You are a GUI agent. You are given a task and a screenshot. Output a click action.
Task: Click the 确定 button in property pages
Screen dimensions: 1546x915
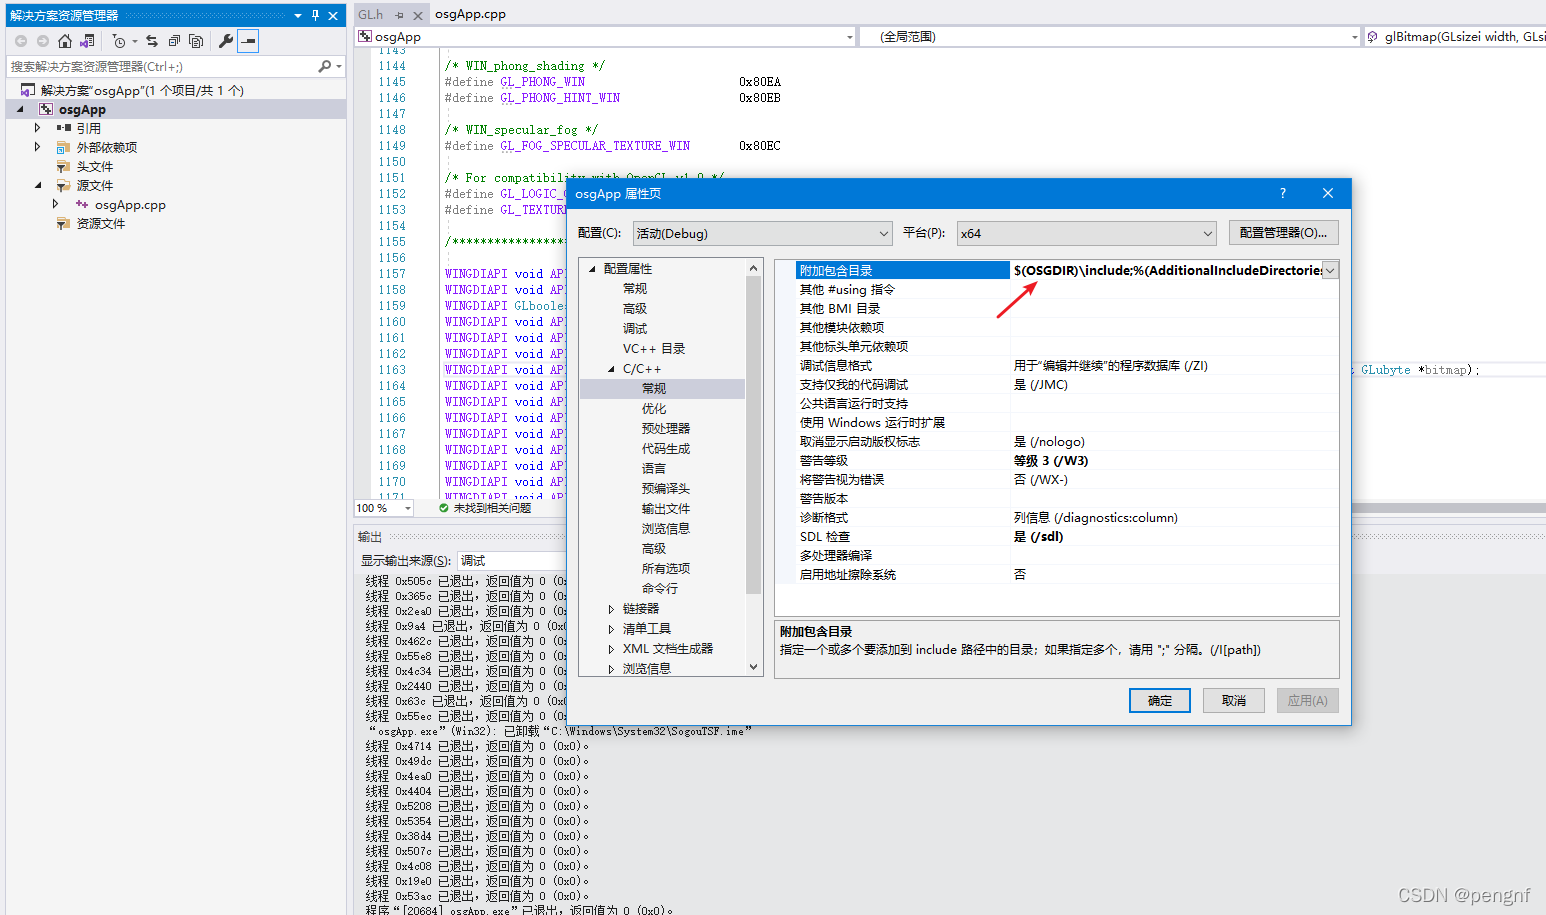(x=1159, y=700)
